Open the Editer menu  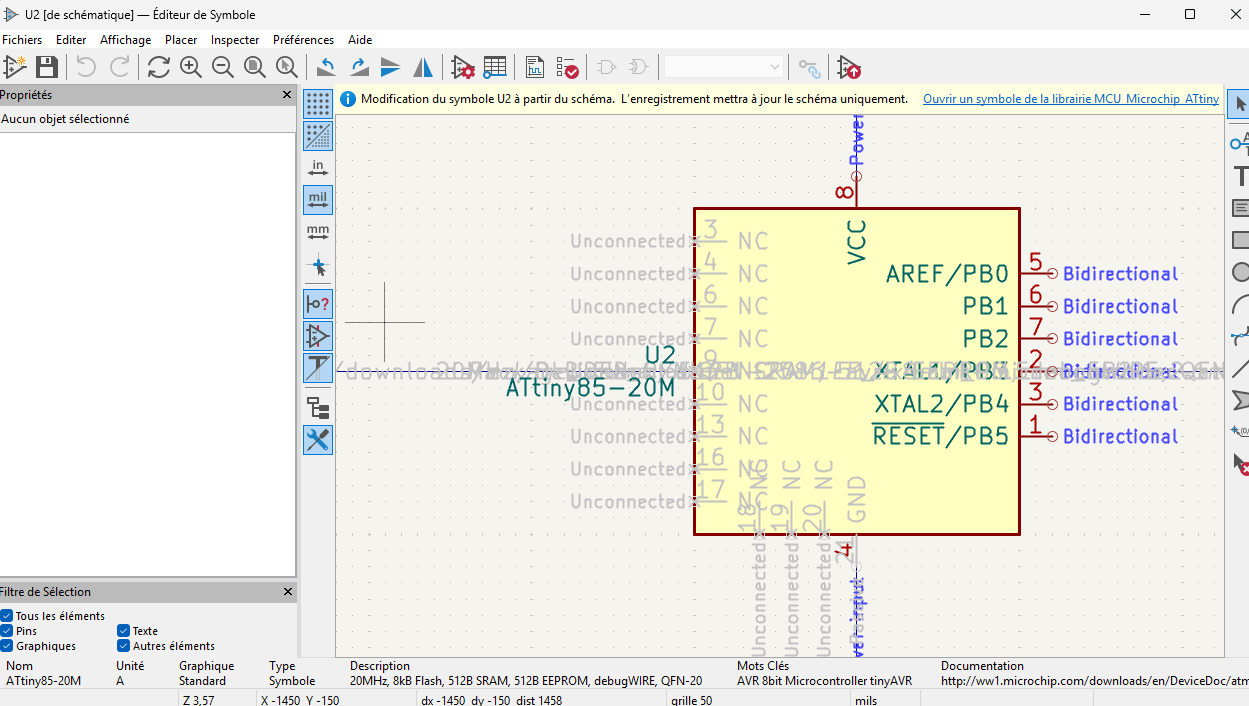point(71,40)
